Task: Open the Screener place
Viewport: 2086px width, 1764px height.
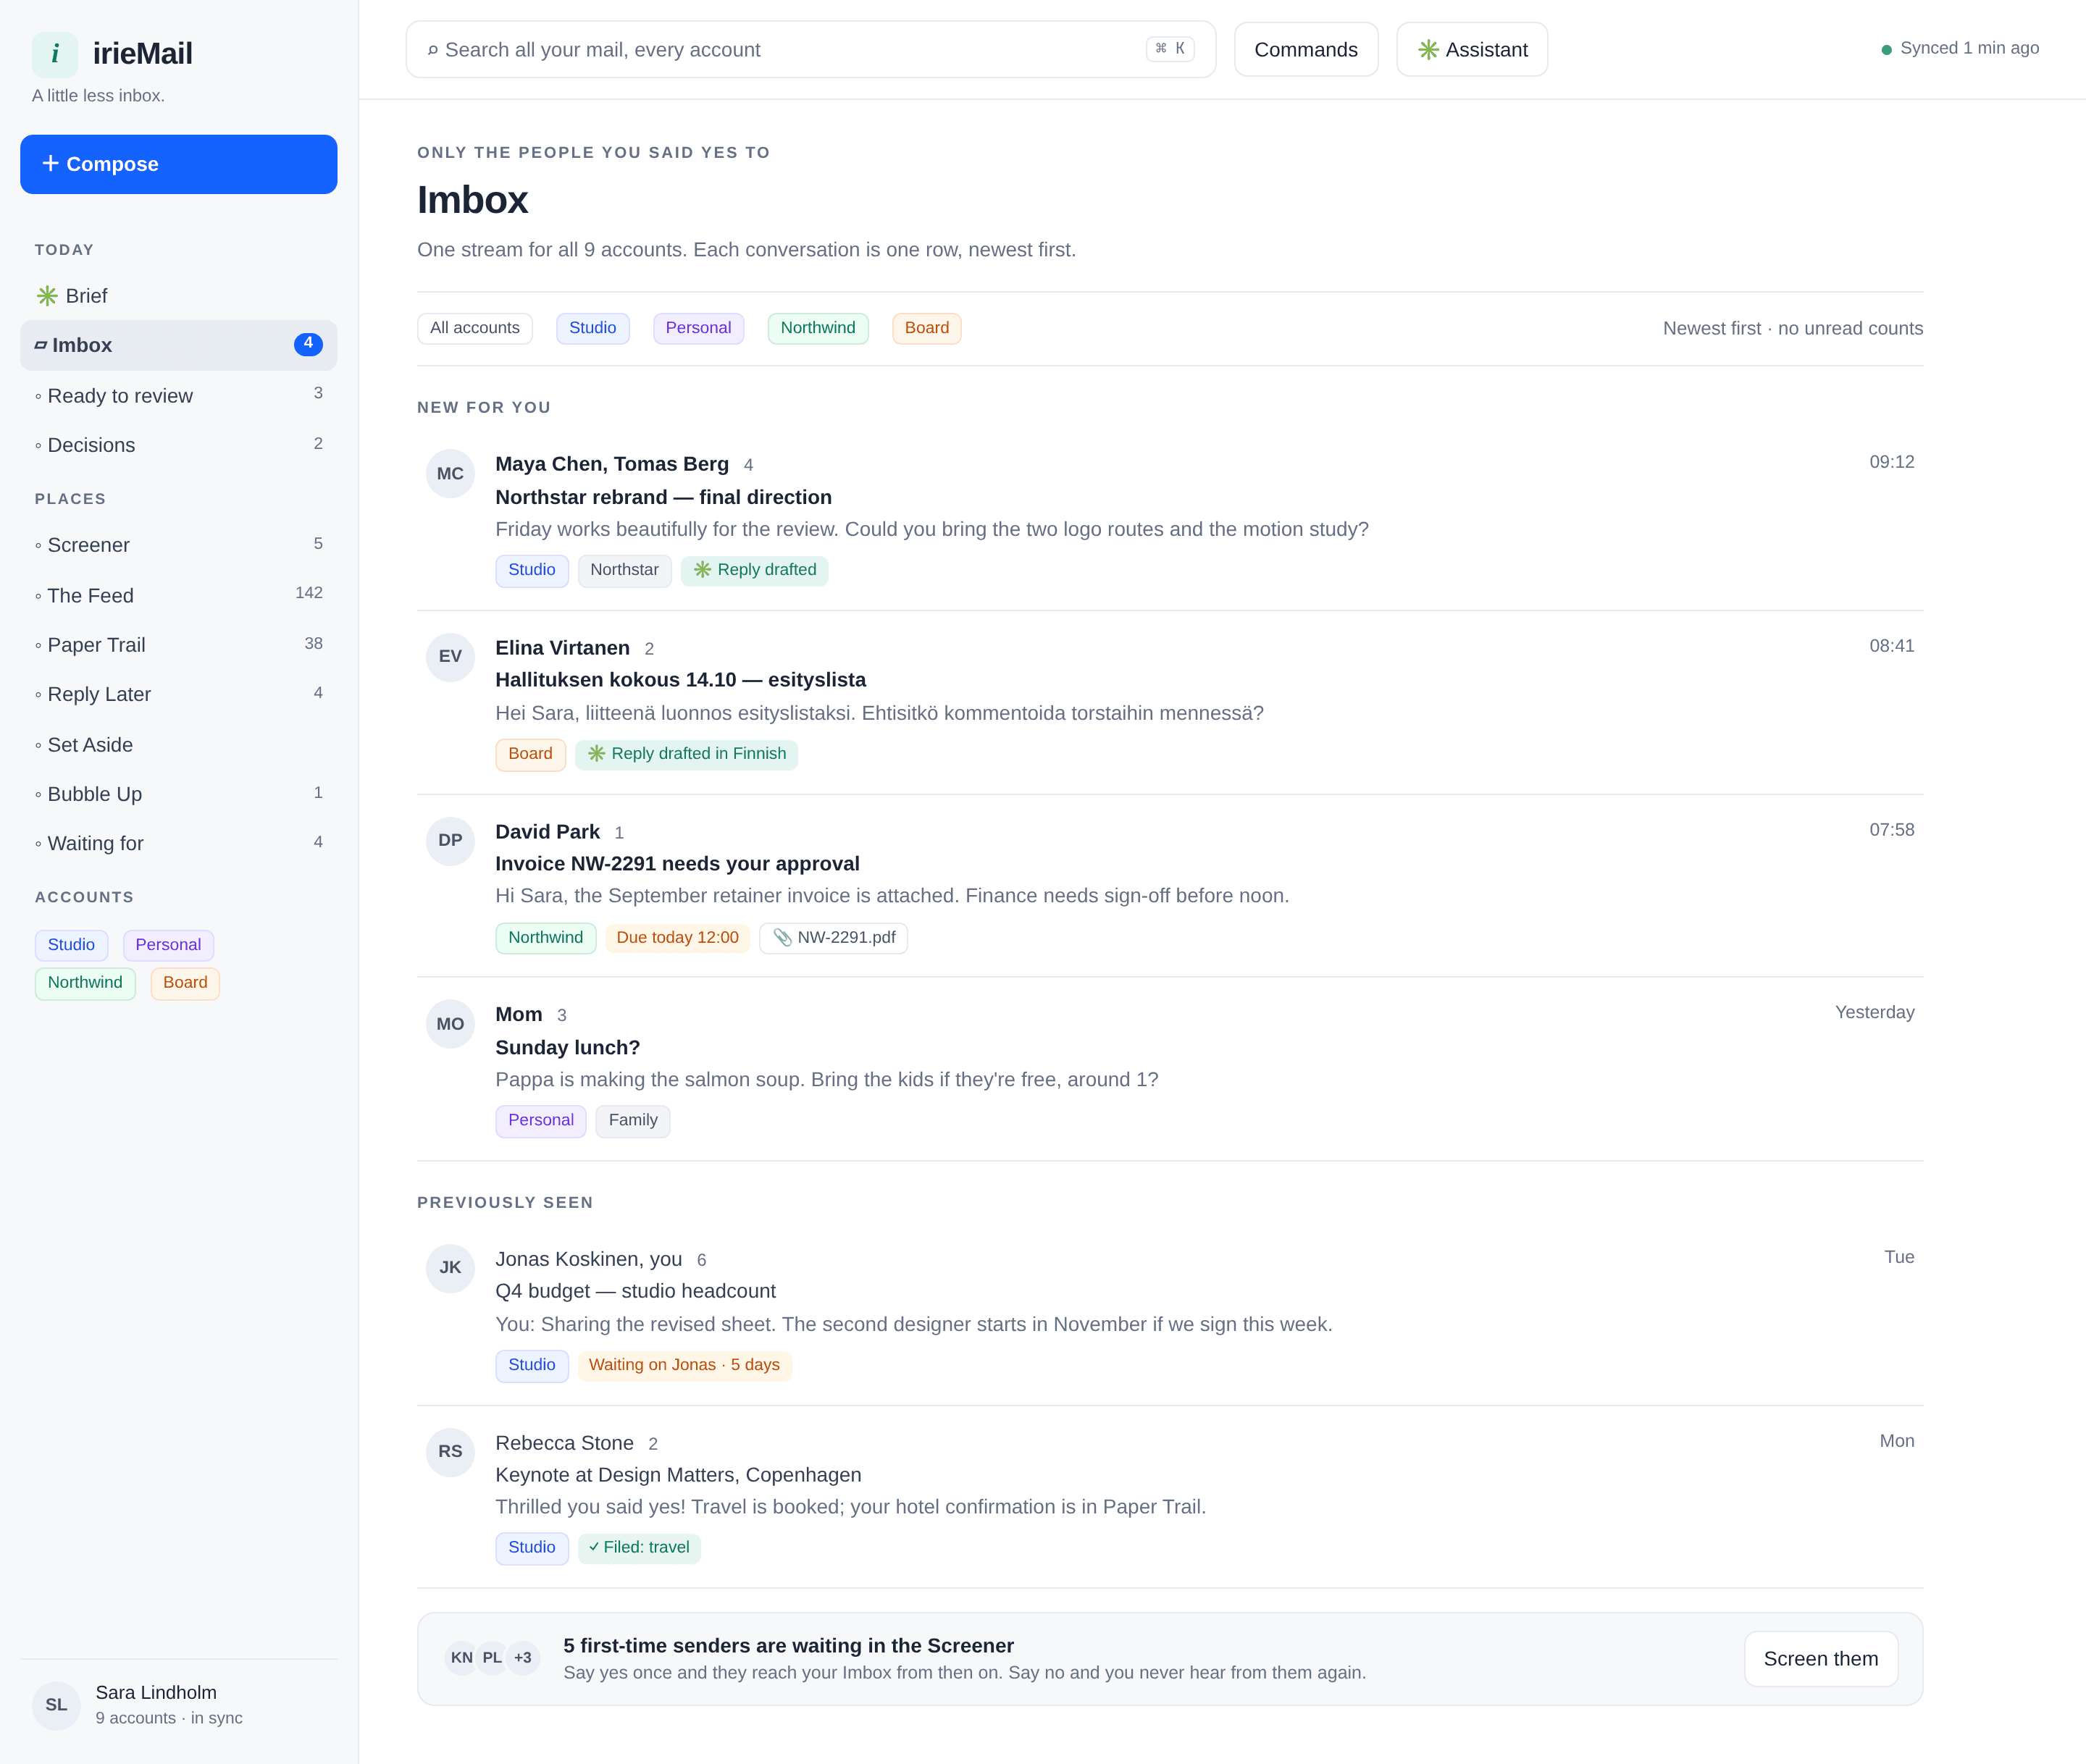Action: (179, 545)
